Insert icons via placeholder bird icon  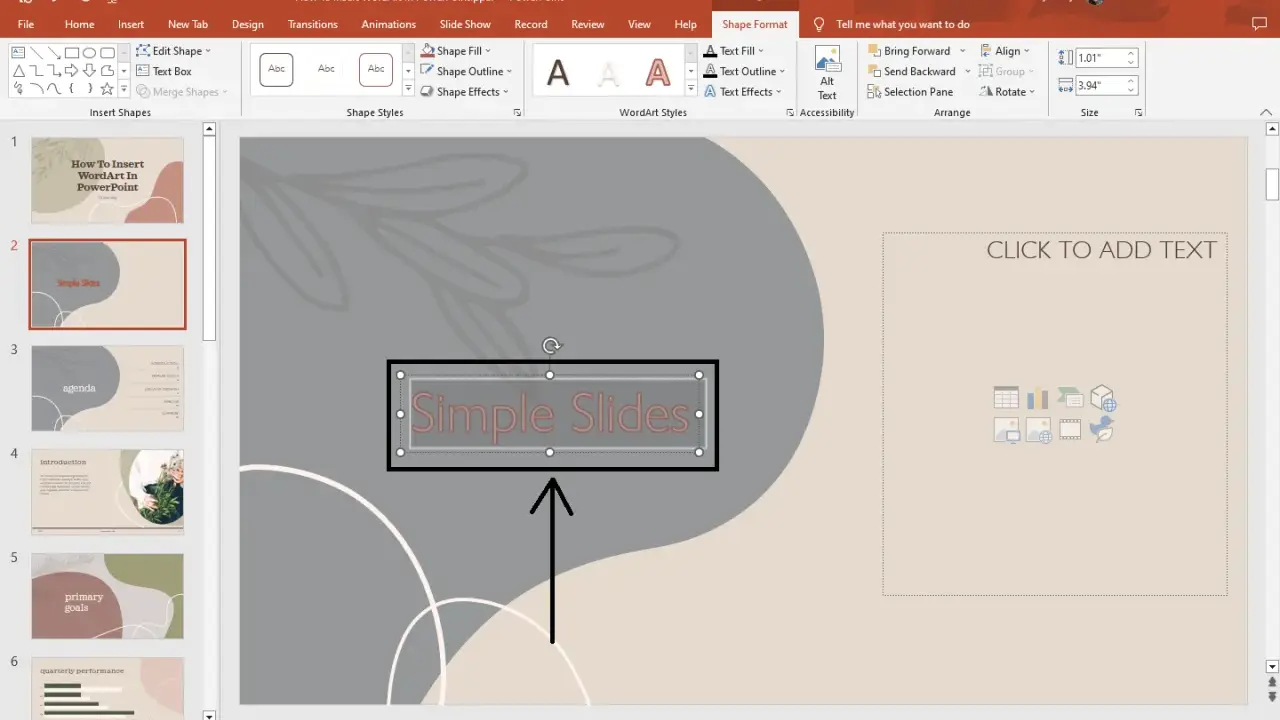[x=1102, y=430]
